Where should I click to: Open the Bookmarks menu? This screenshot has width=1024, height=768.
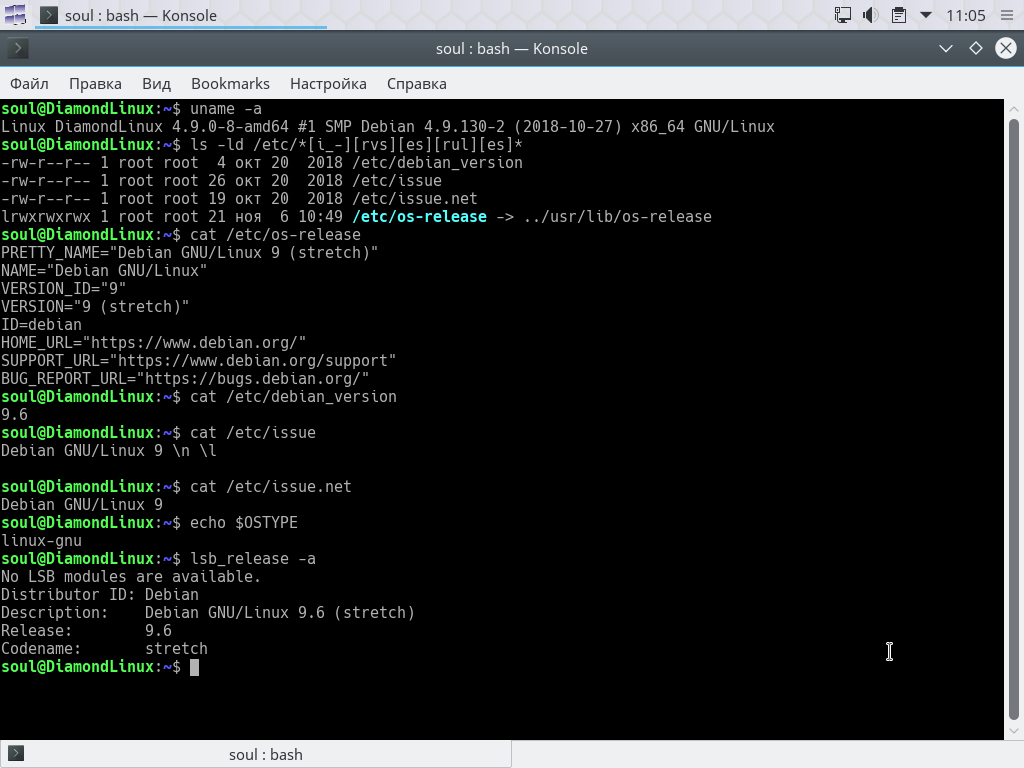click(x=230, y=84)
